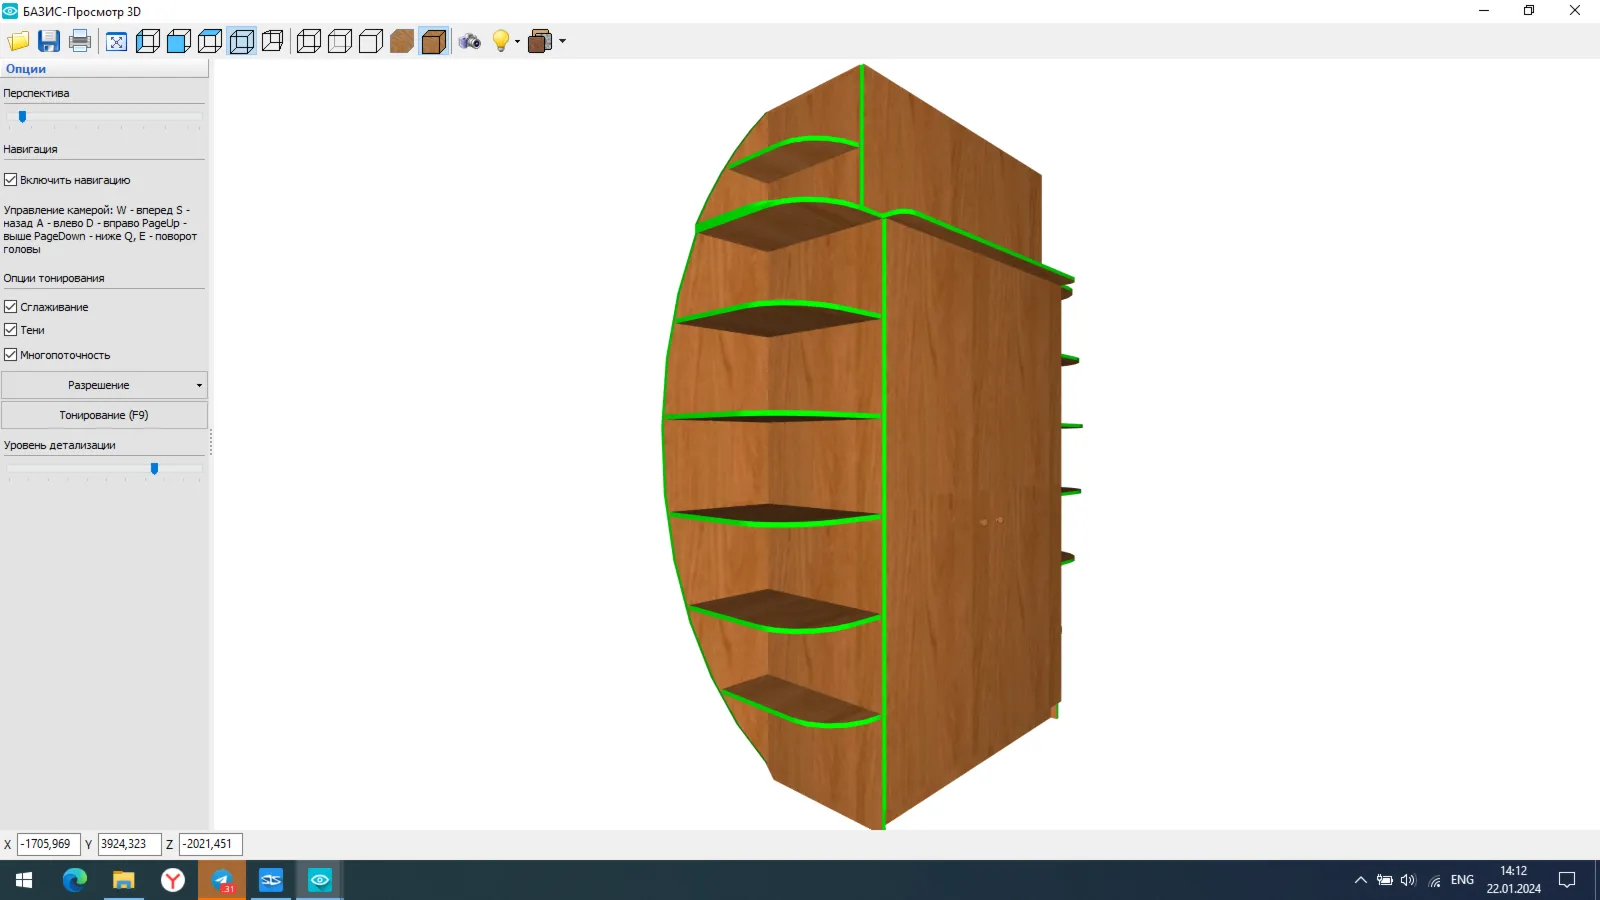Click the camera icon in toolbar
The height and width of the screenshot is (900, 1600).
470,41
